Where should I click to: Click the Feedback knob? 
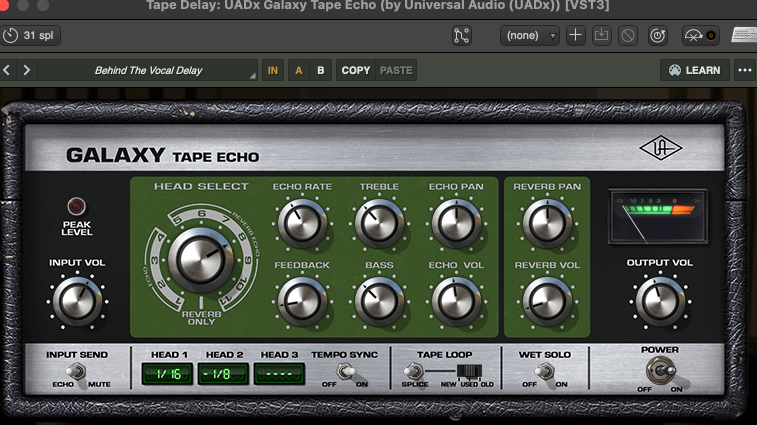click(302, 302)
